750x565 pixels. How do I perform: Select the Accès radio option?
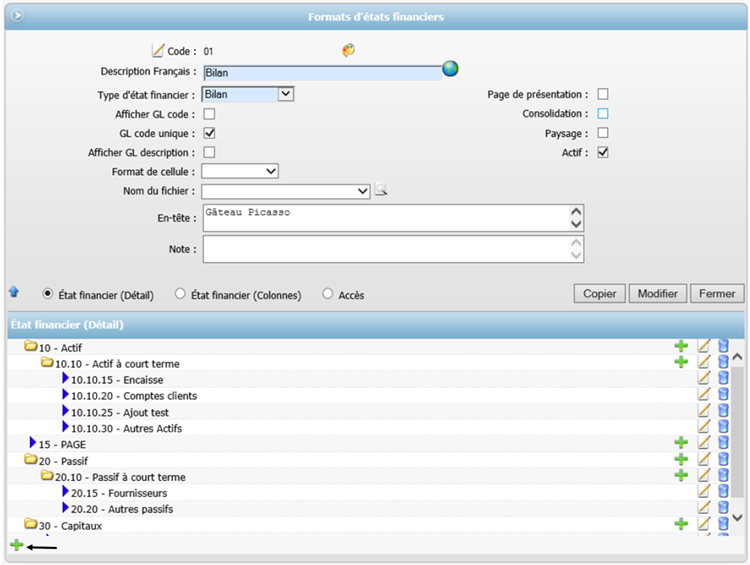coord(328,294)
